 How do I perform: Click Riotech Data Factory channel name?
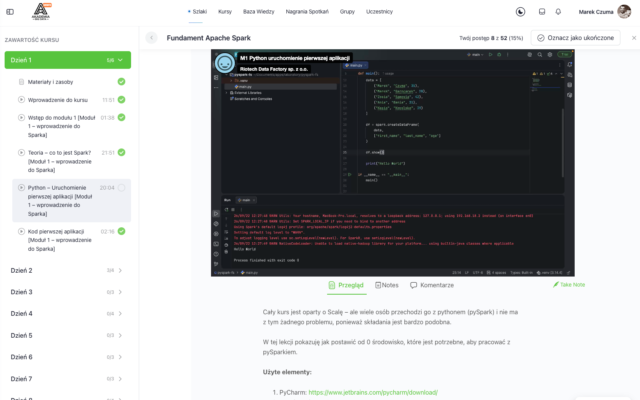(274, 69)
